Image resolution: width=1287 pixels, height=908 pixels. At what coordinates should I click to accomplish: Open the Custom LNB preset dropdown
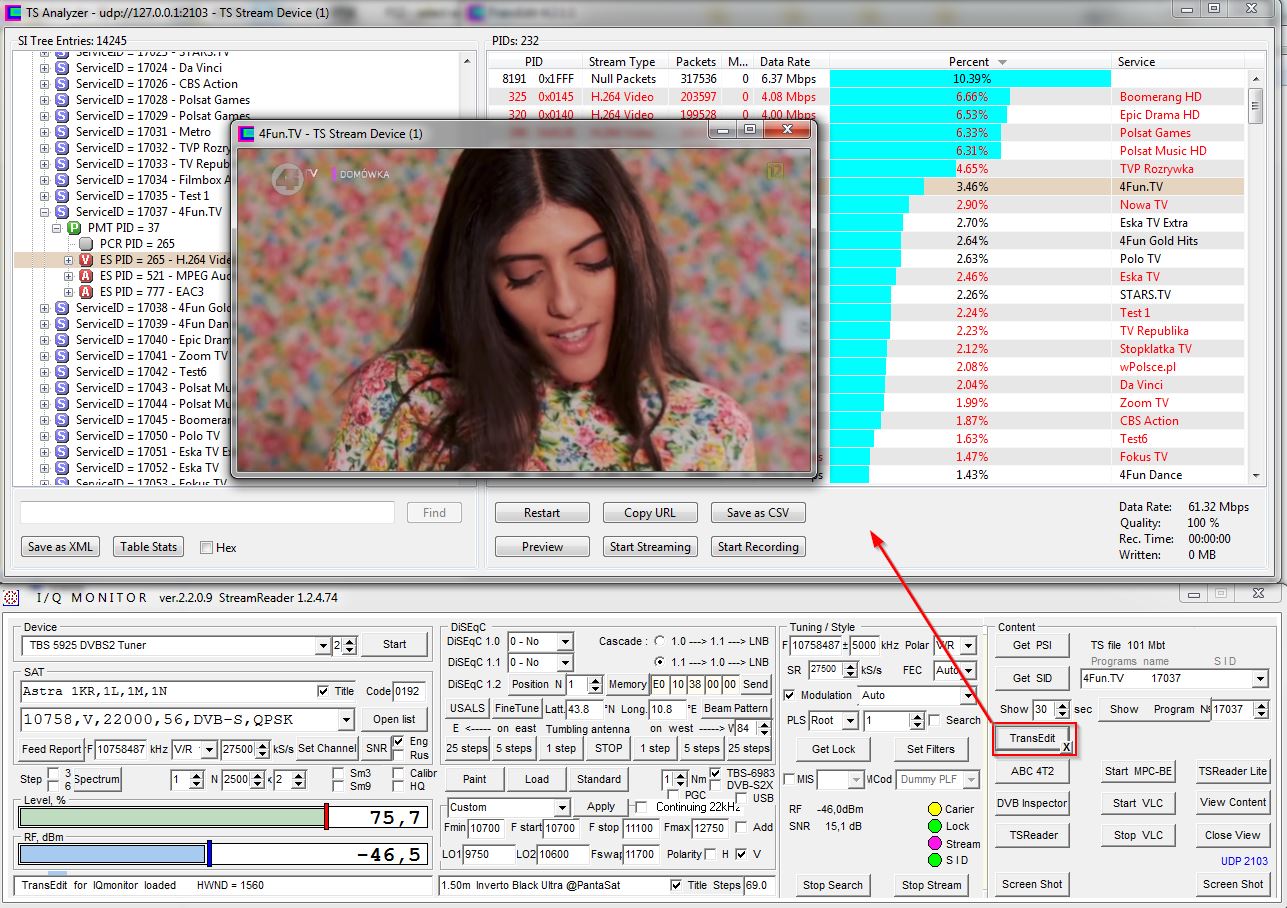[561, 807]
